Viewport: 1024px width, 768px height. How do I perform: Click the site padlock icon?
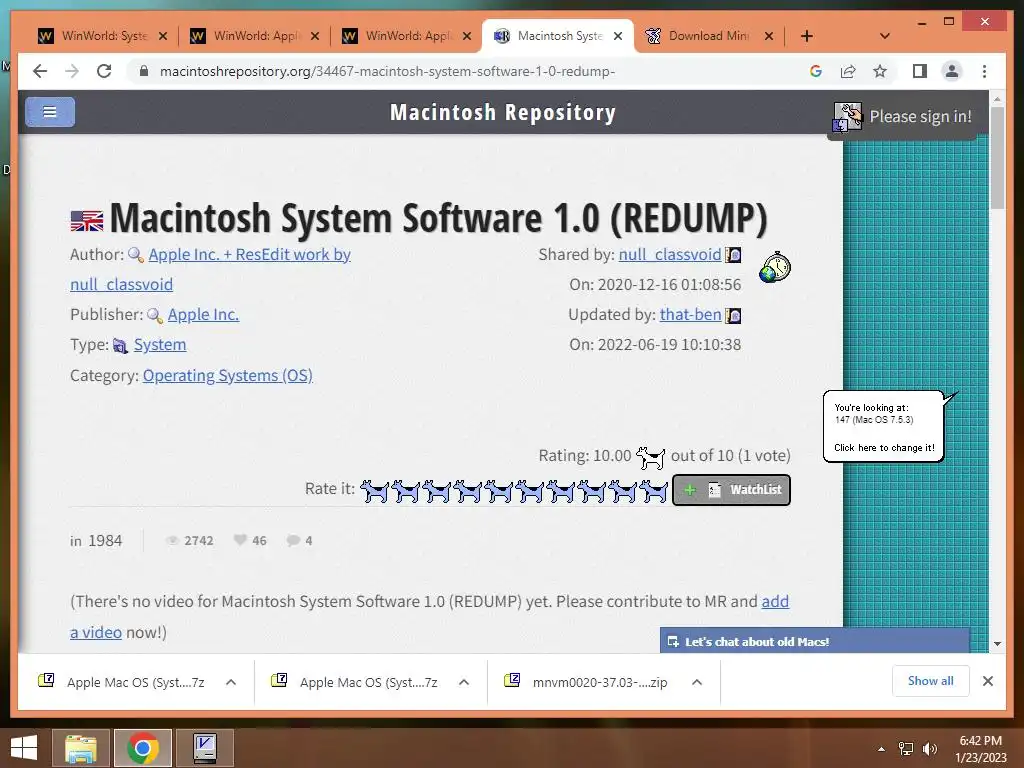pos(144,71)
